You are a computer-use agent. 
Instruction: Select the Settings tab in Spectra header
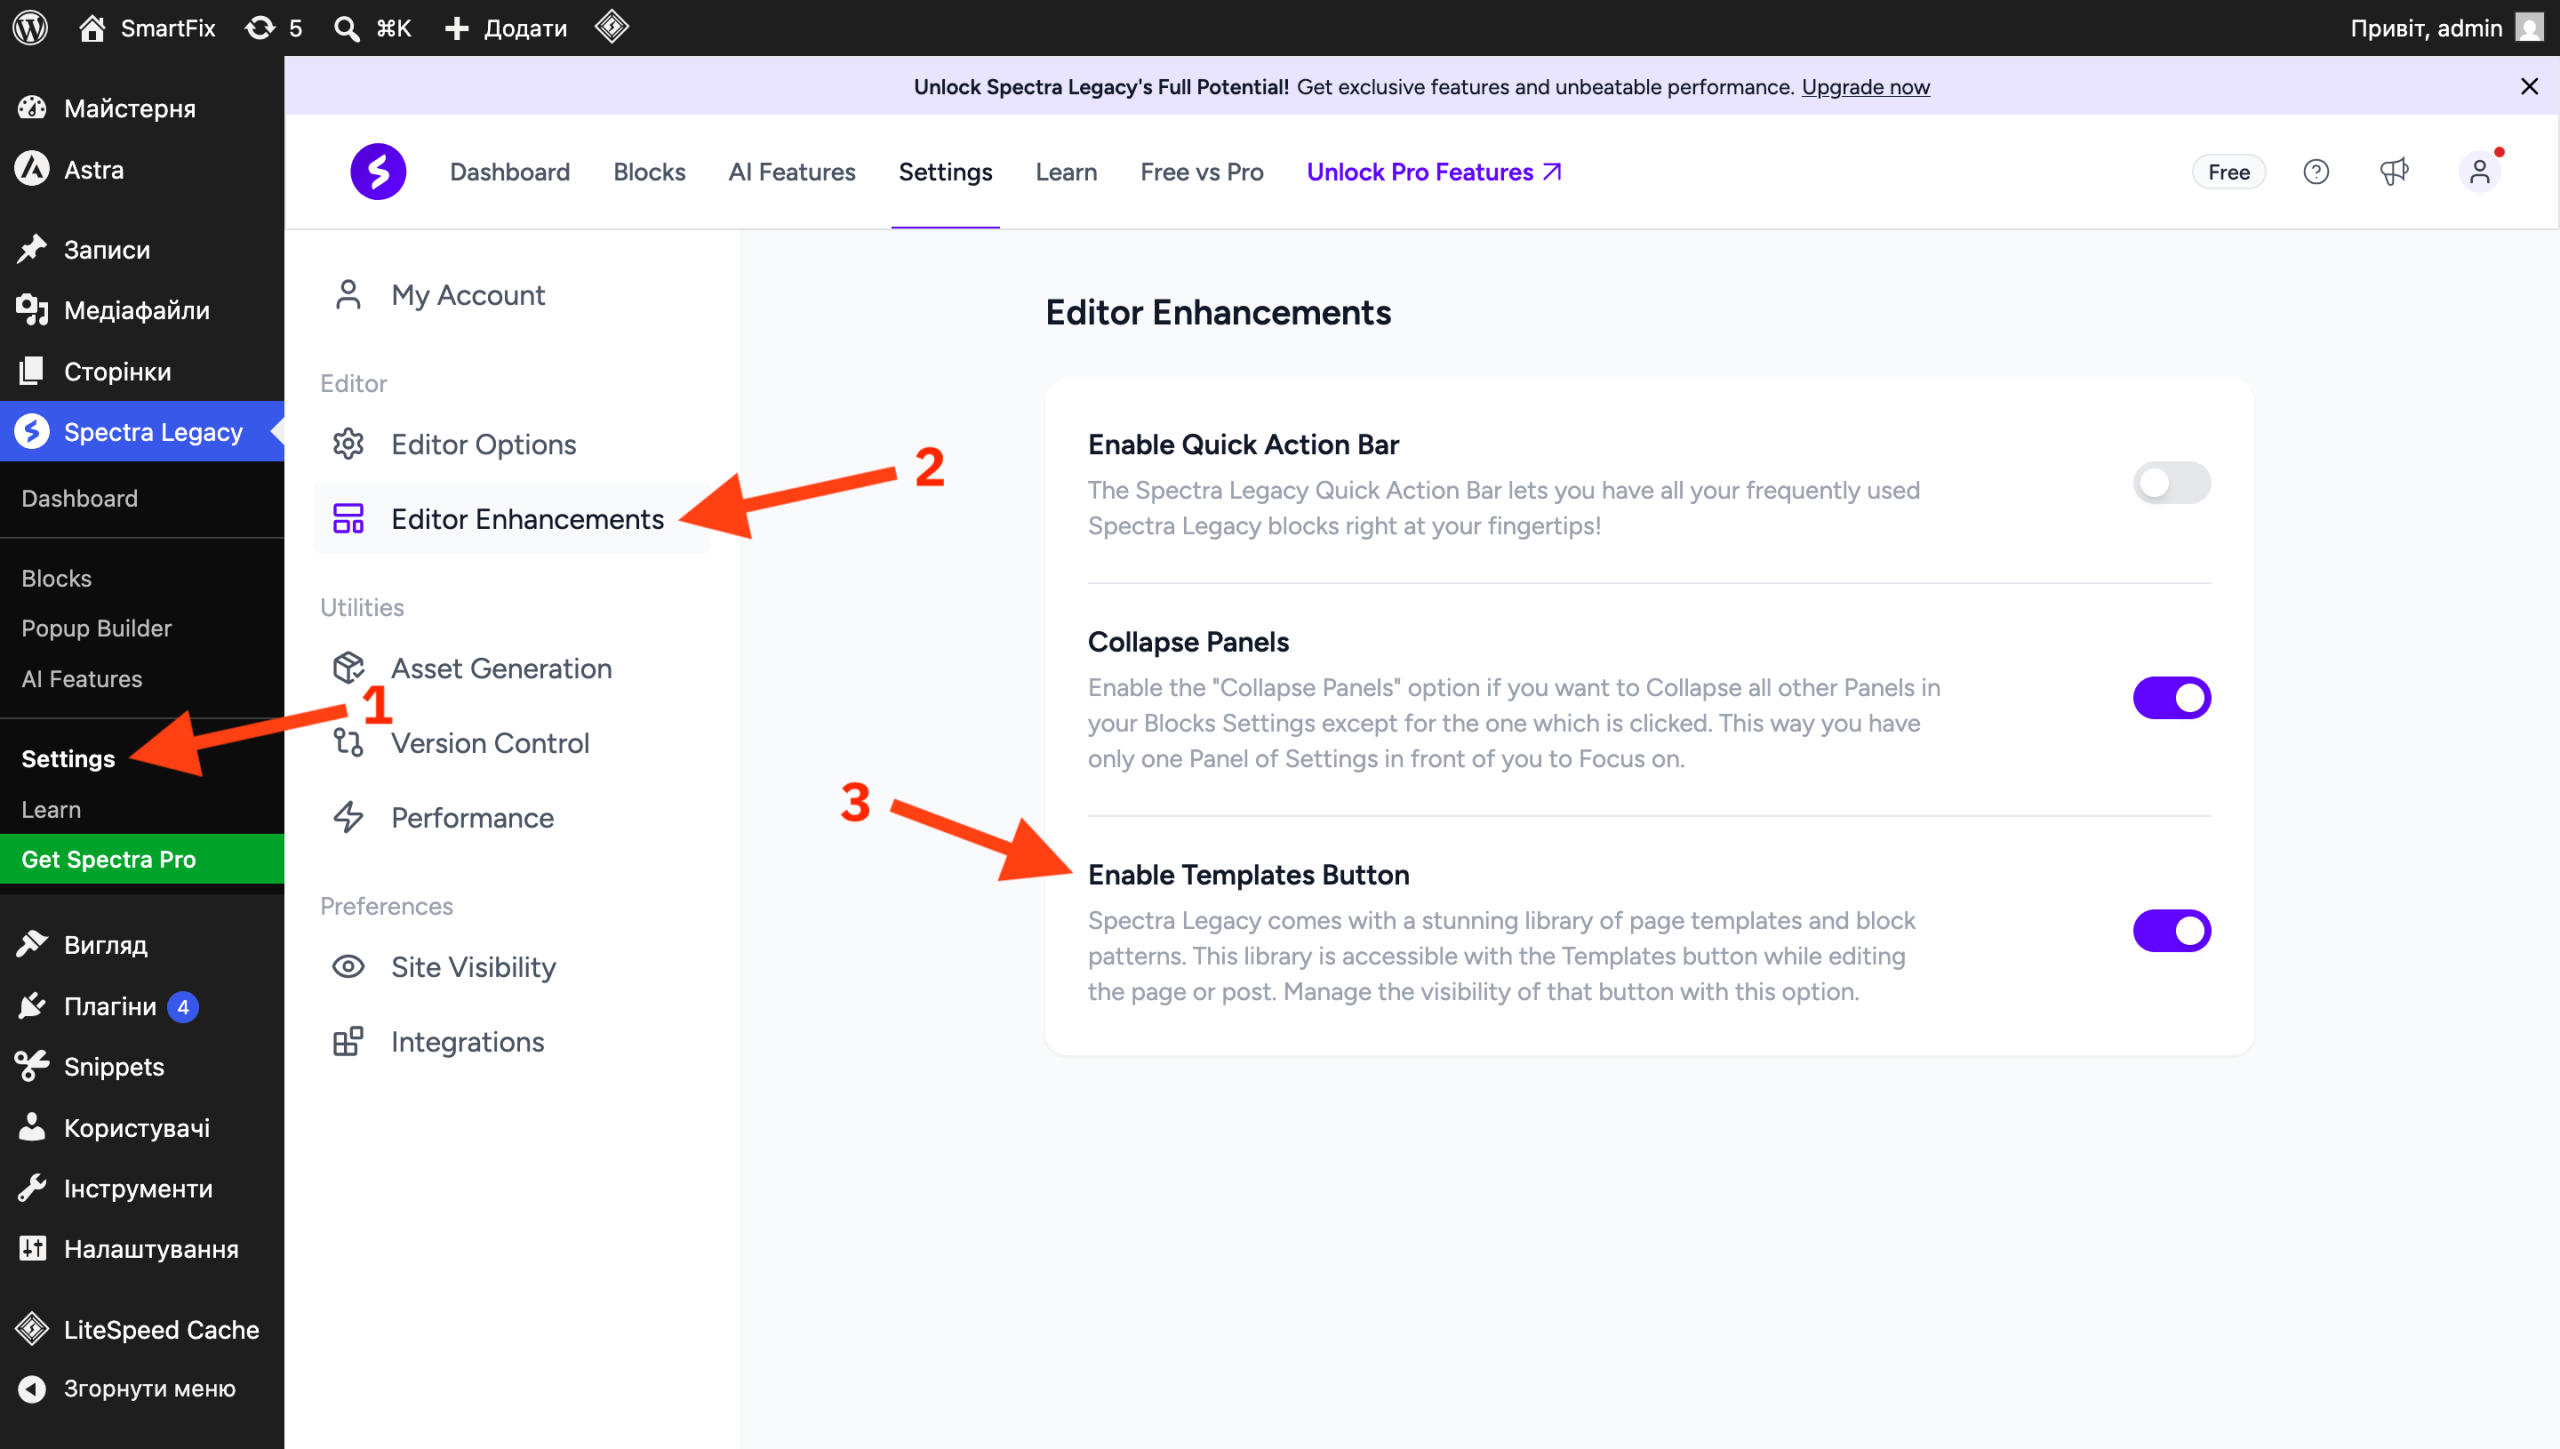point(945,172)
